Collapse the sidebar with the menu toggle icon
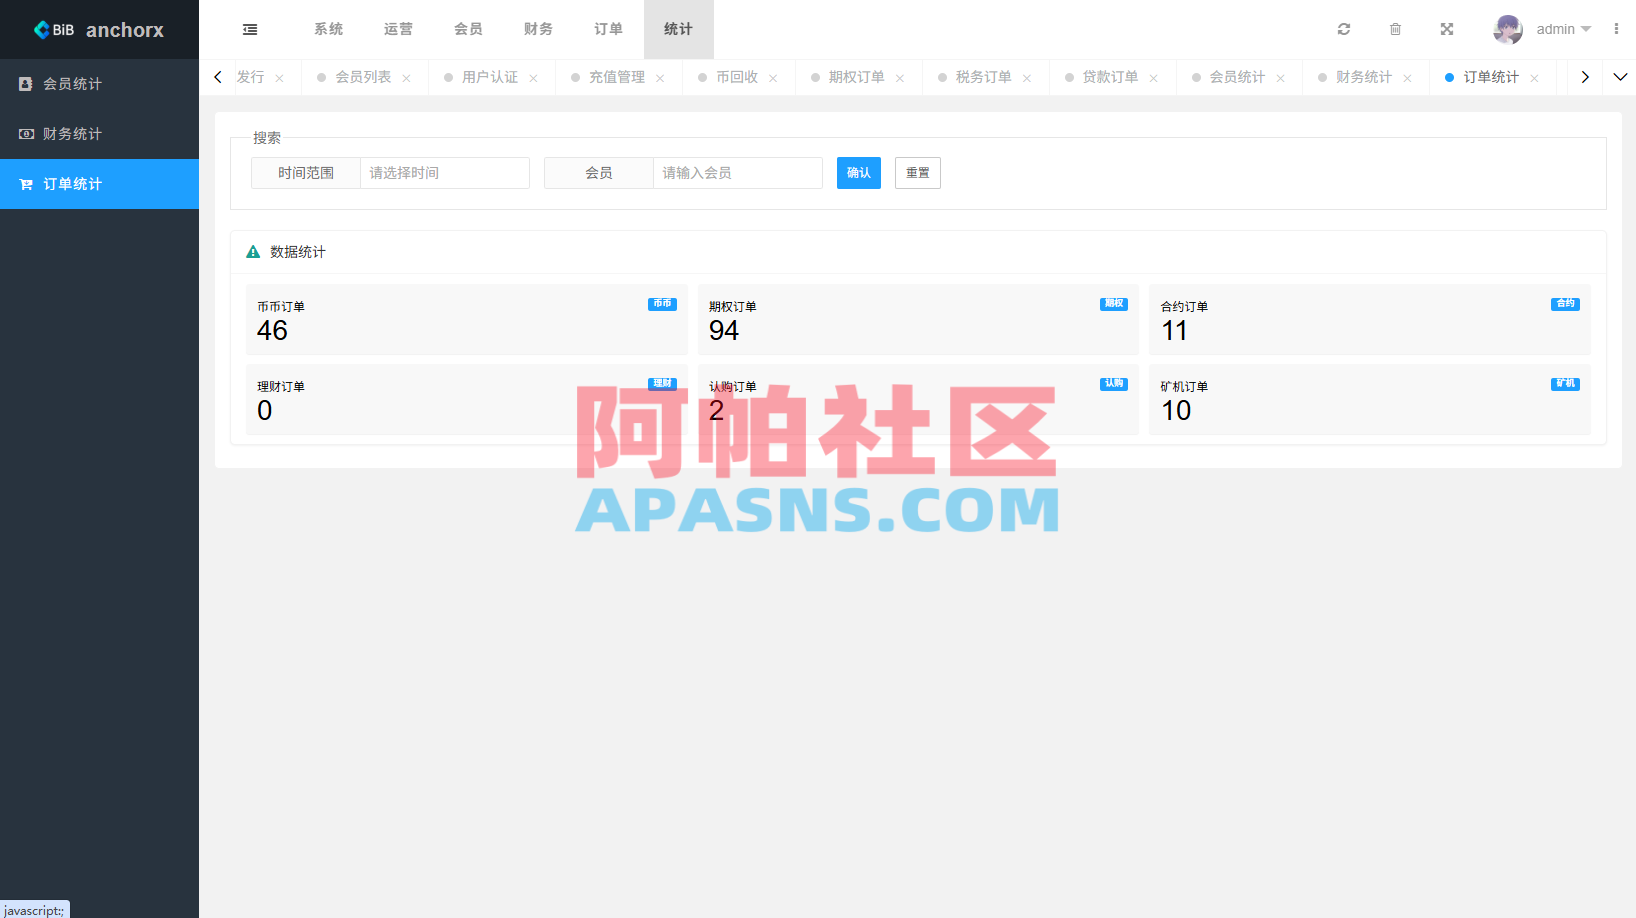1636x918 pixels. pyautogui.click(x=250, y=30)
